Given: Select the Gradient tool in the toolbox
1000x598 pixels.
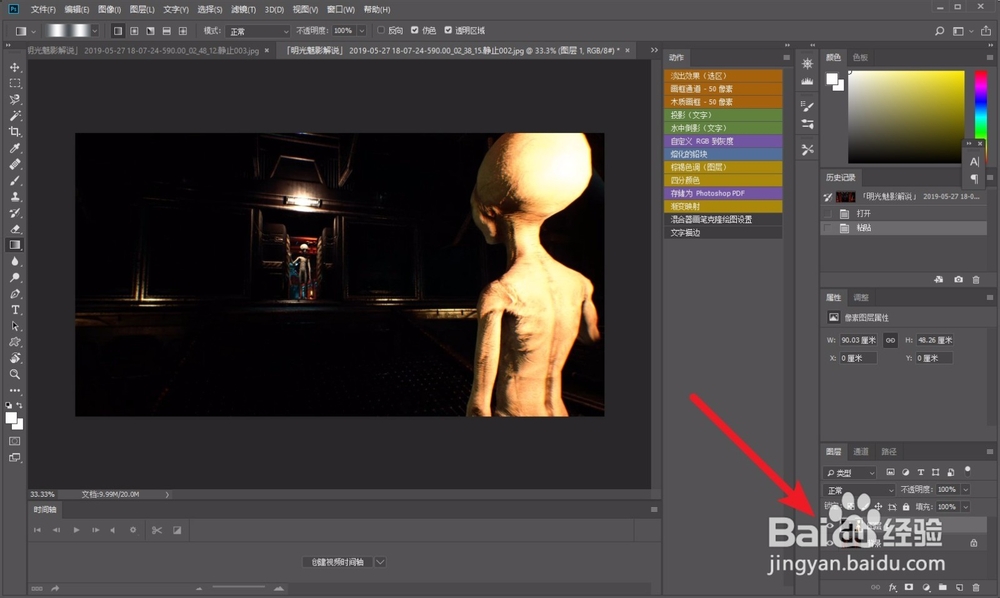Looking at the screenshot, I should 15,245.
